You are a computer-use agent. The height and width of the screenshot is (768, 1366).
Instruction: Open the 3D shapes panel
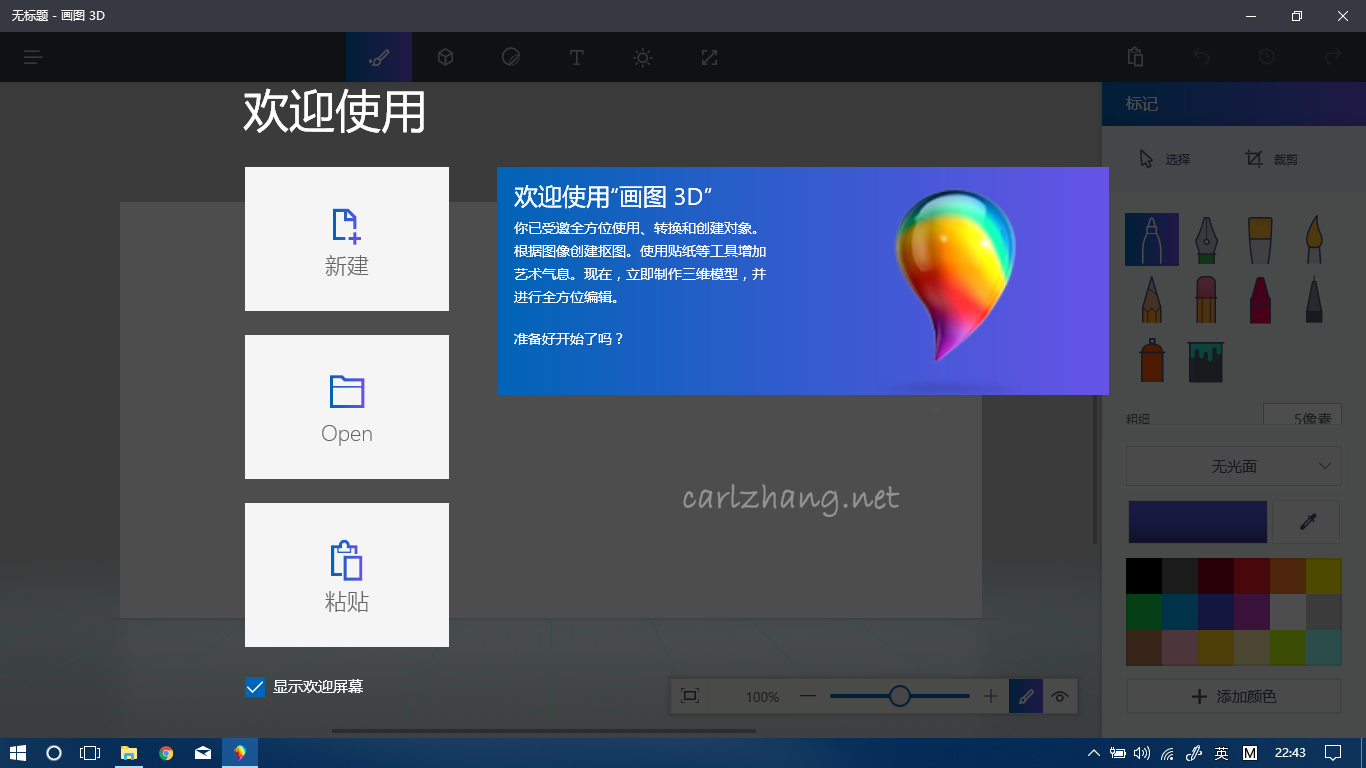click(x=444, y=57)
